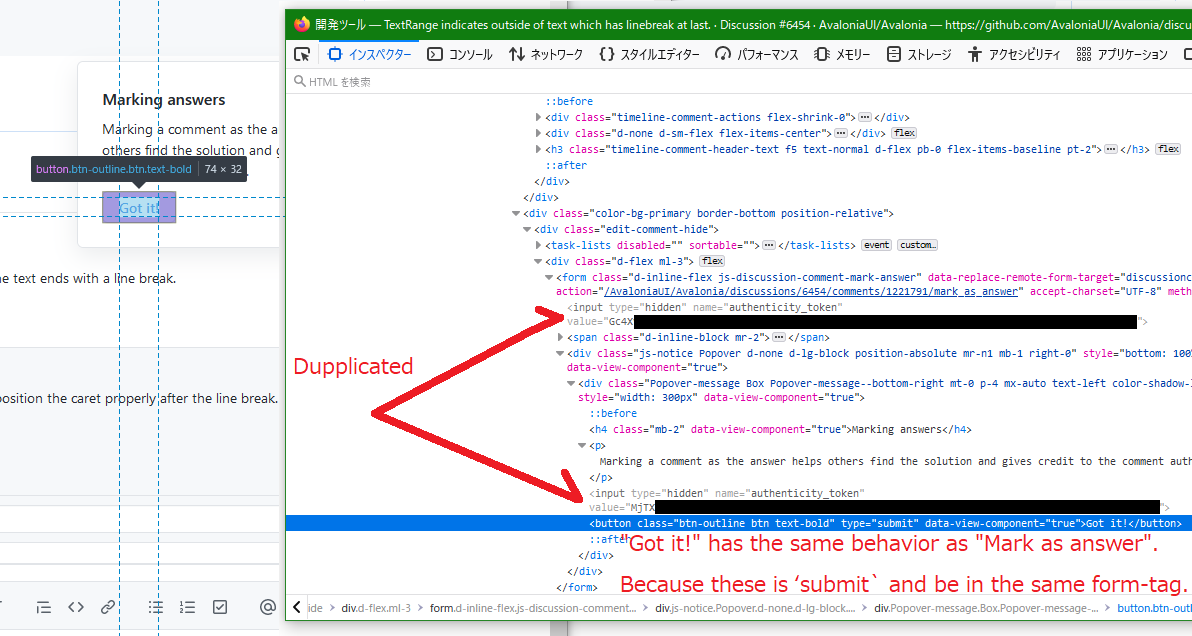This screenshot has height=636, width=1192.
Task: Toggle the flex badge next to d-flex ml-3 div
Action: coord(713,261)
